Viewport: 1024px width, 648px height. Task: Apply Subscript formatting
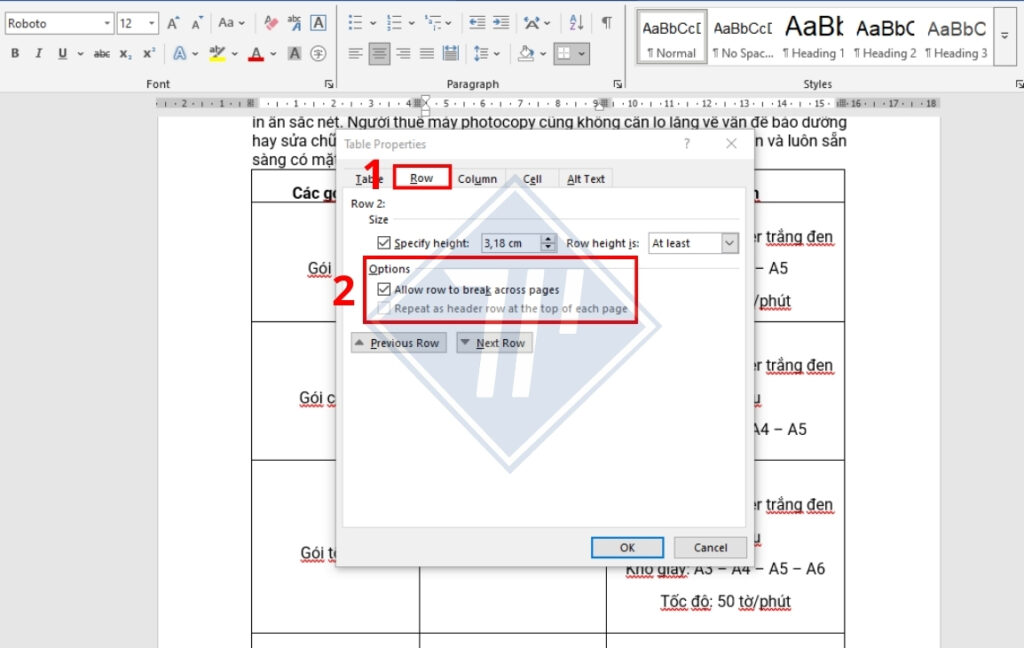tap(125, 54)
